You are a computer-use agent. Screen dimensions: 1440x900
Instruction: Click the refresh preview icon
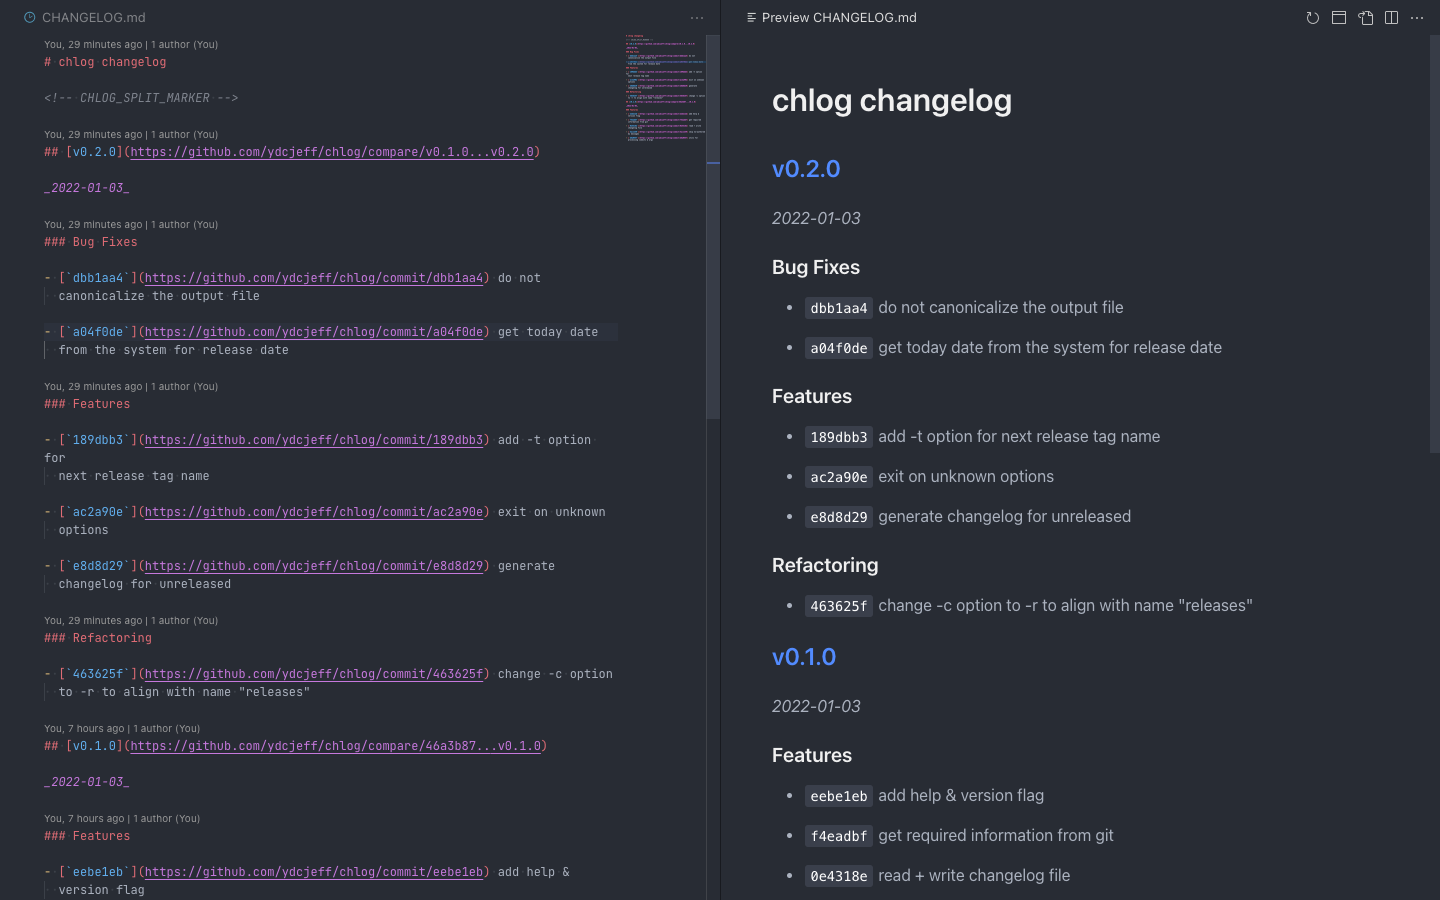pos(1312,18)
